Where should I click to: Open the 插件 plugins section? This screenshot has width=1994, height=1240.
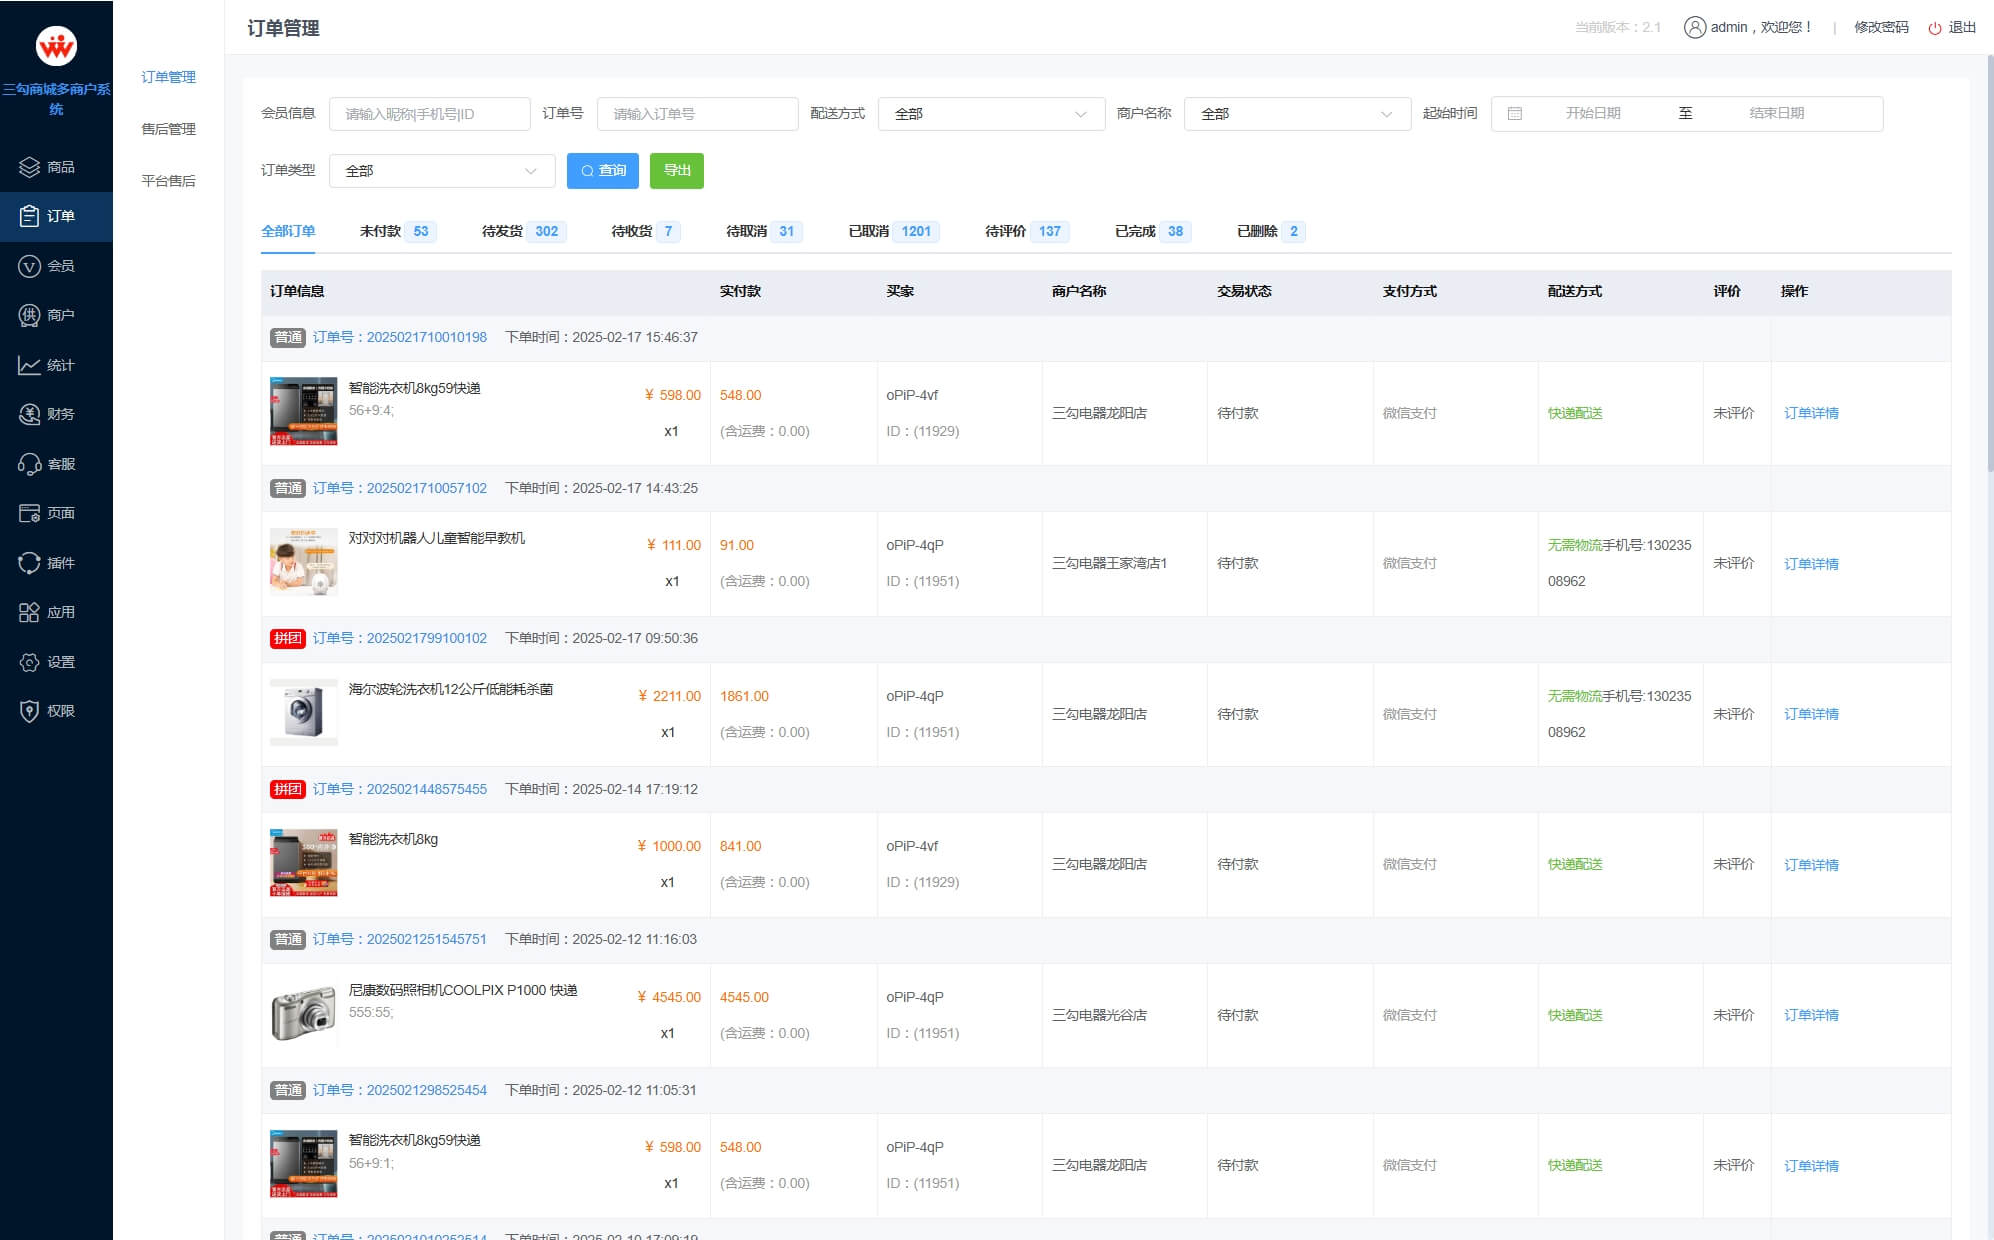click(x=56, y=562)
